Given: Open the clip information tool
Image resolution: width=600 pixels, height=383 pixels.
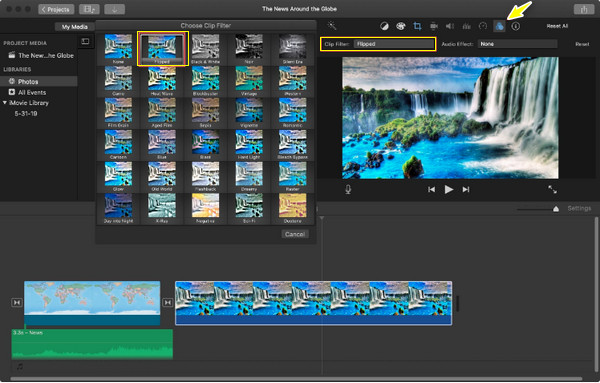Looking at the screenshot, I should point(516,26).
